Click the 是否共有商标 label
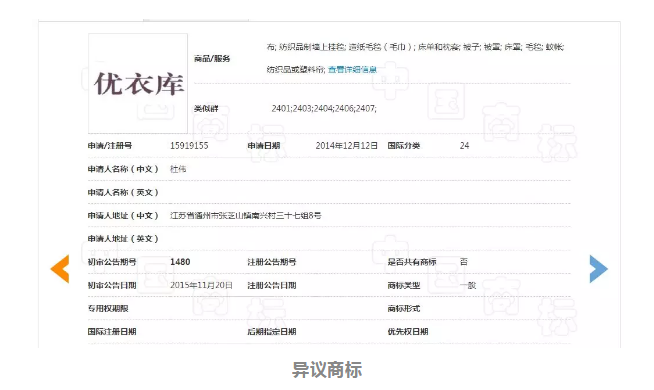This screenshot has width=654, height=390. tap(412, 262)
